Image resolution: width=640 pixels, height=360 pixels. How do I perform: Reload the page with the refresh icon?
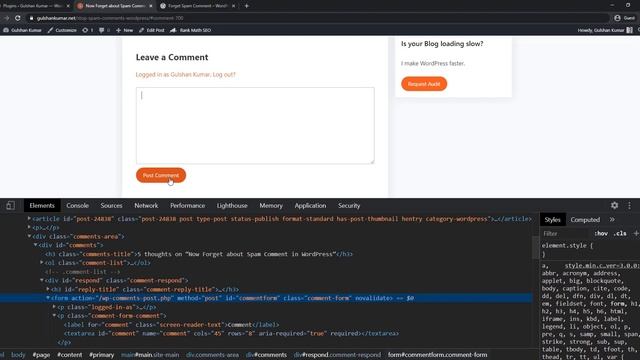point(18,18)
